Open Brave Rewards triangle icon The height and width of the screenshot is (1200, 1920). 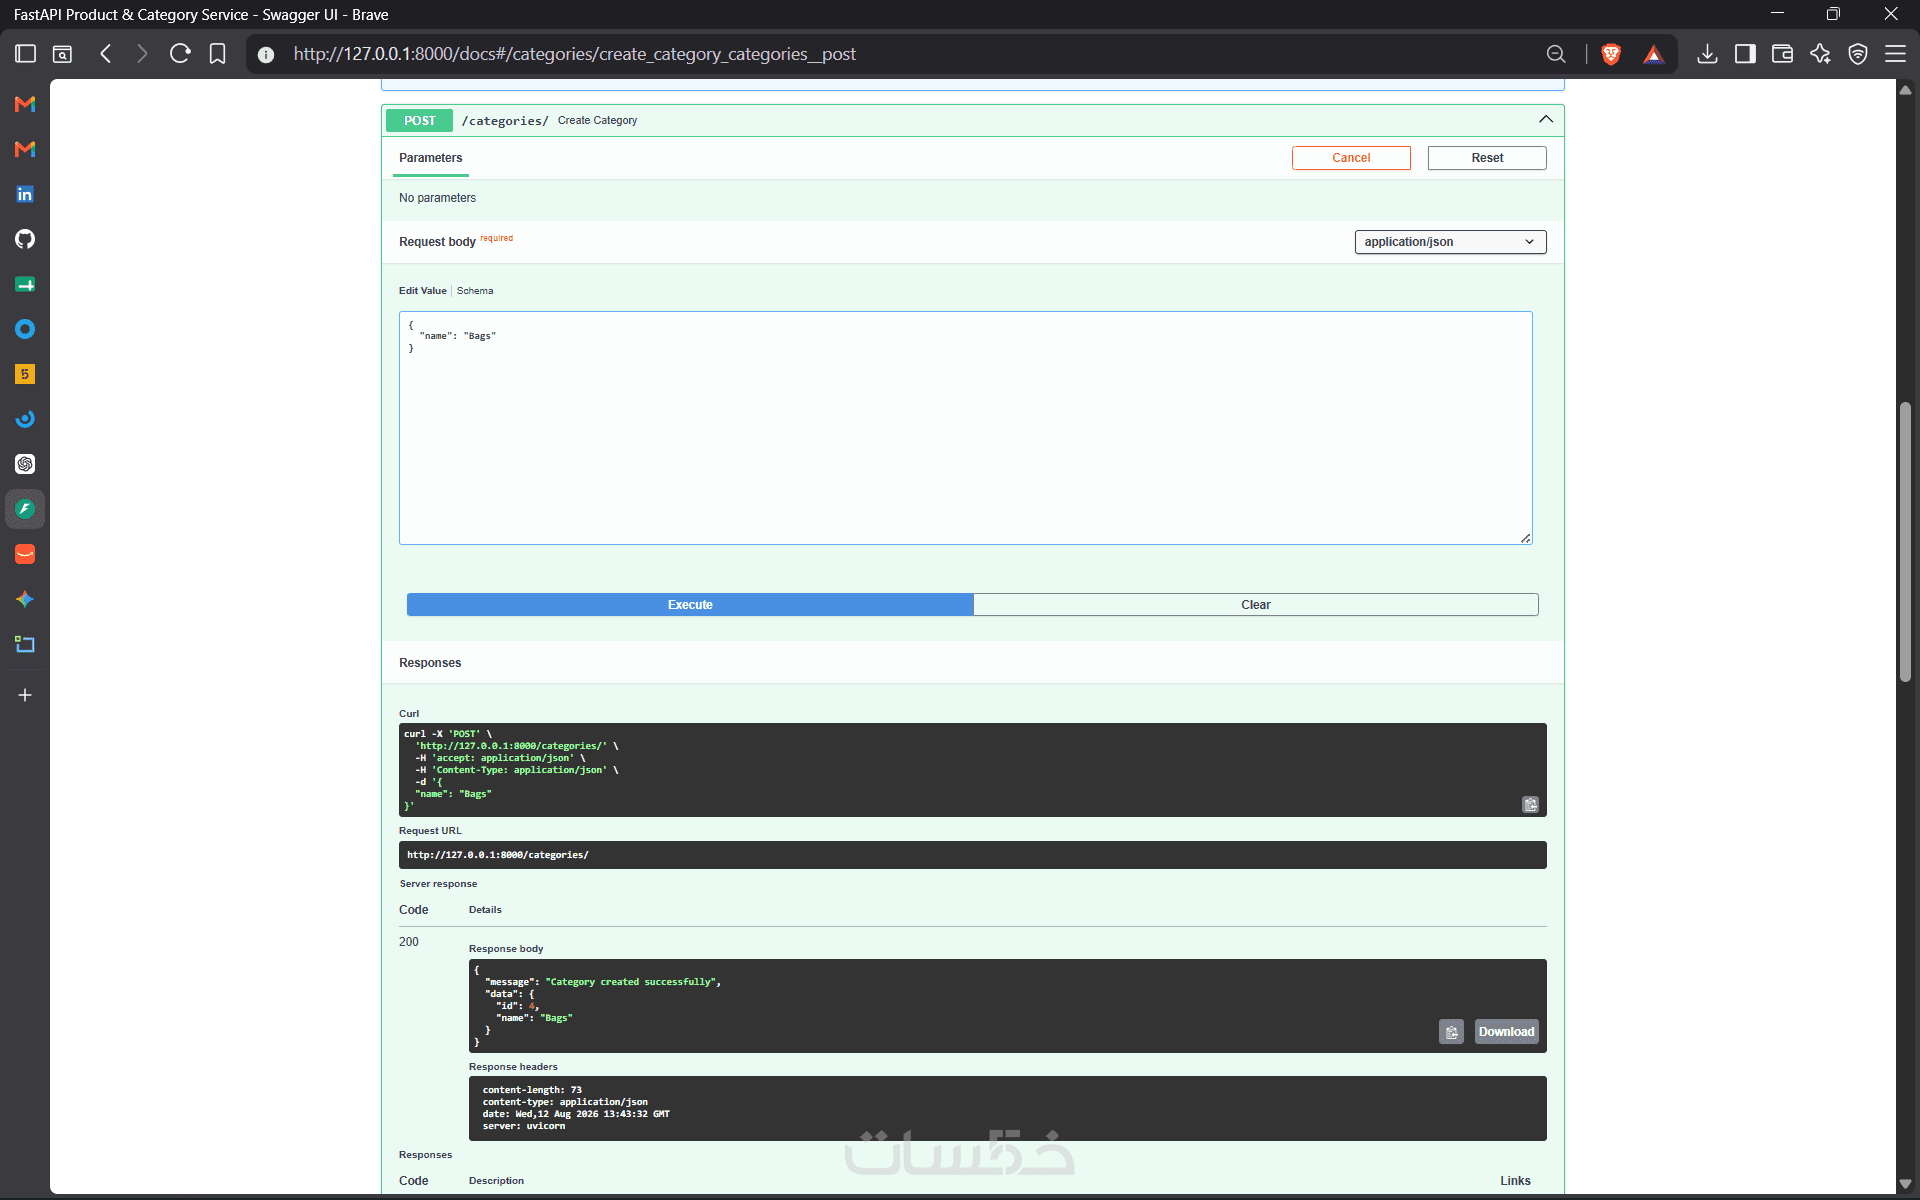pyautogui.click(x=1654, y=54)
